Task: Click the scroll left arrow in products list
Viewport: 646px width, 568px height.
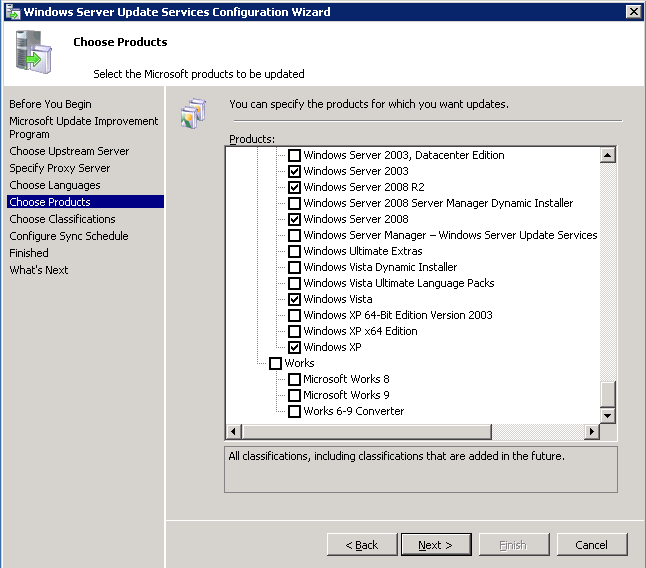Action: pos(234,432)
